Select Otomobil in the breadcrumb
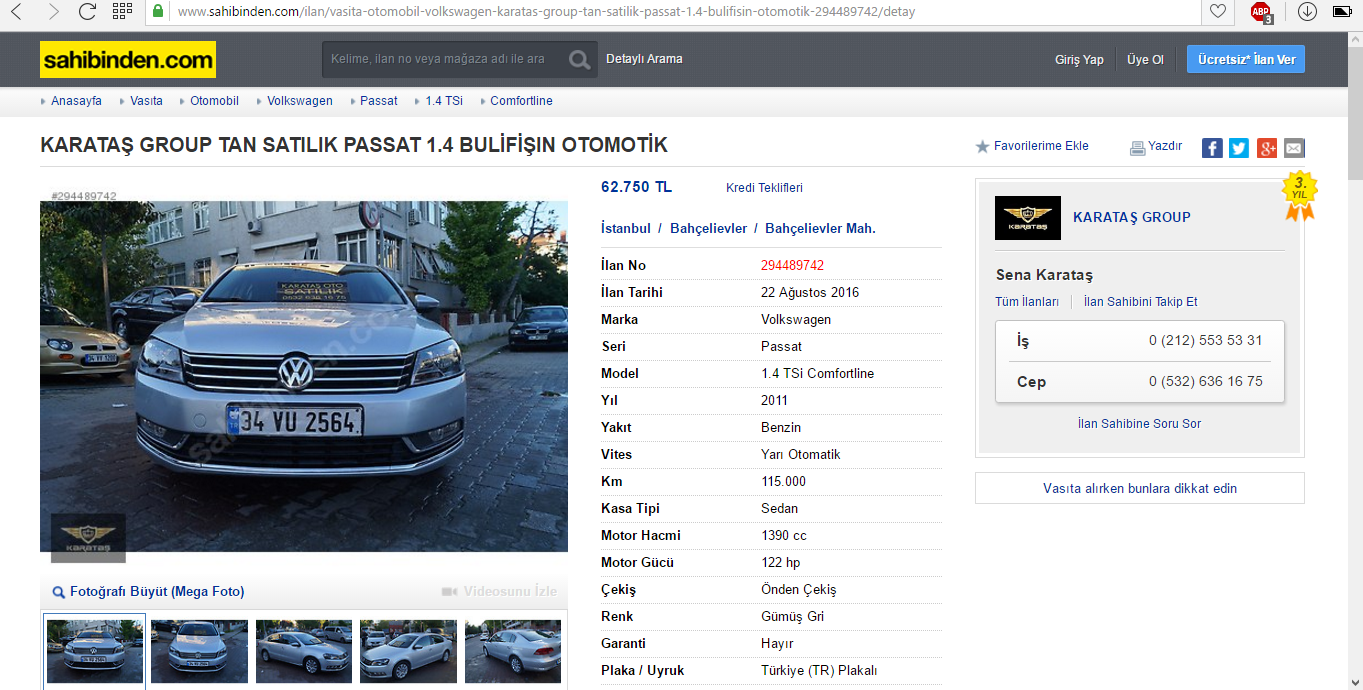Screen dimensions: 1363x690 214,101
